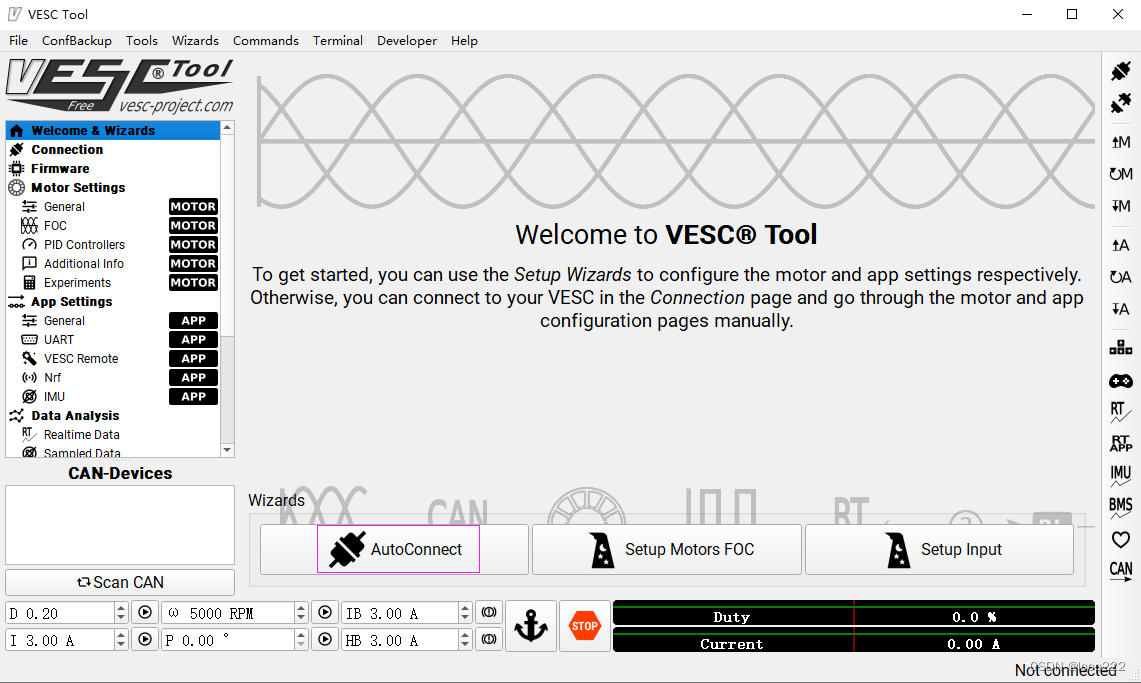Run position play button beside P 0.00

(x=325, y=639)
